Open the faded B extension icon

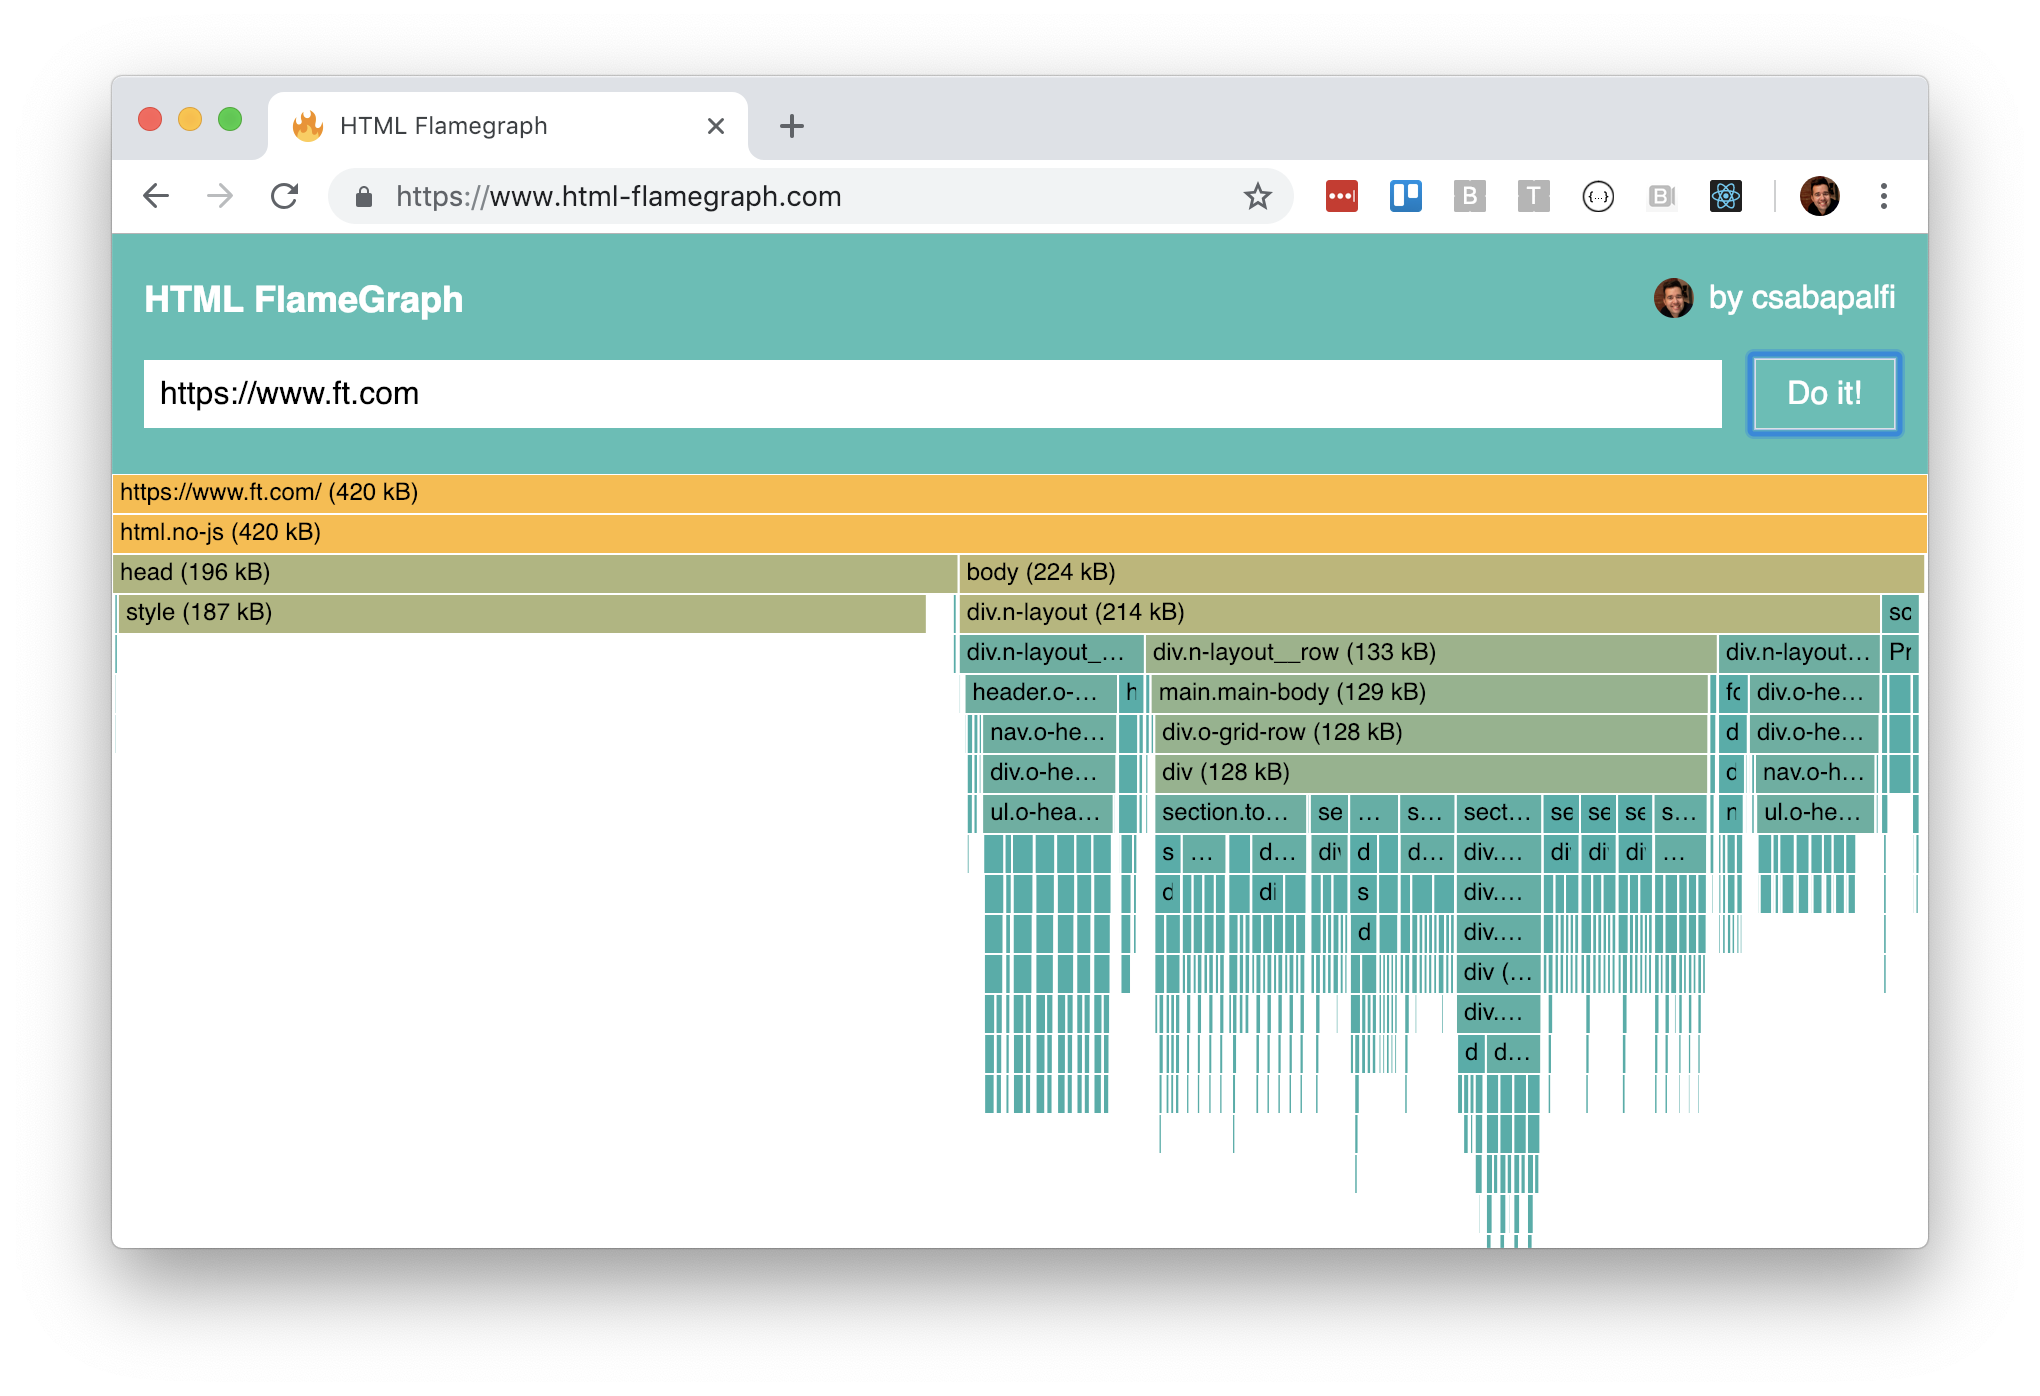point(1661,196)
